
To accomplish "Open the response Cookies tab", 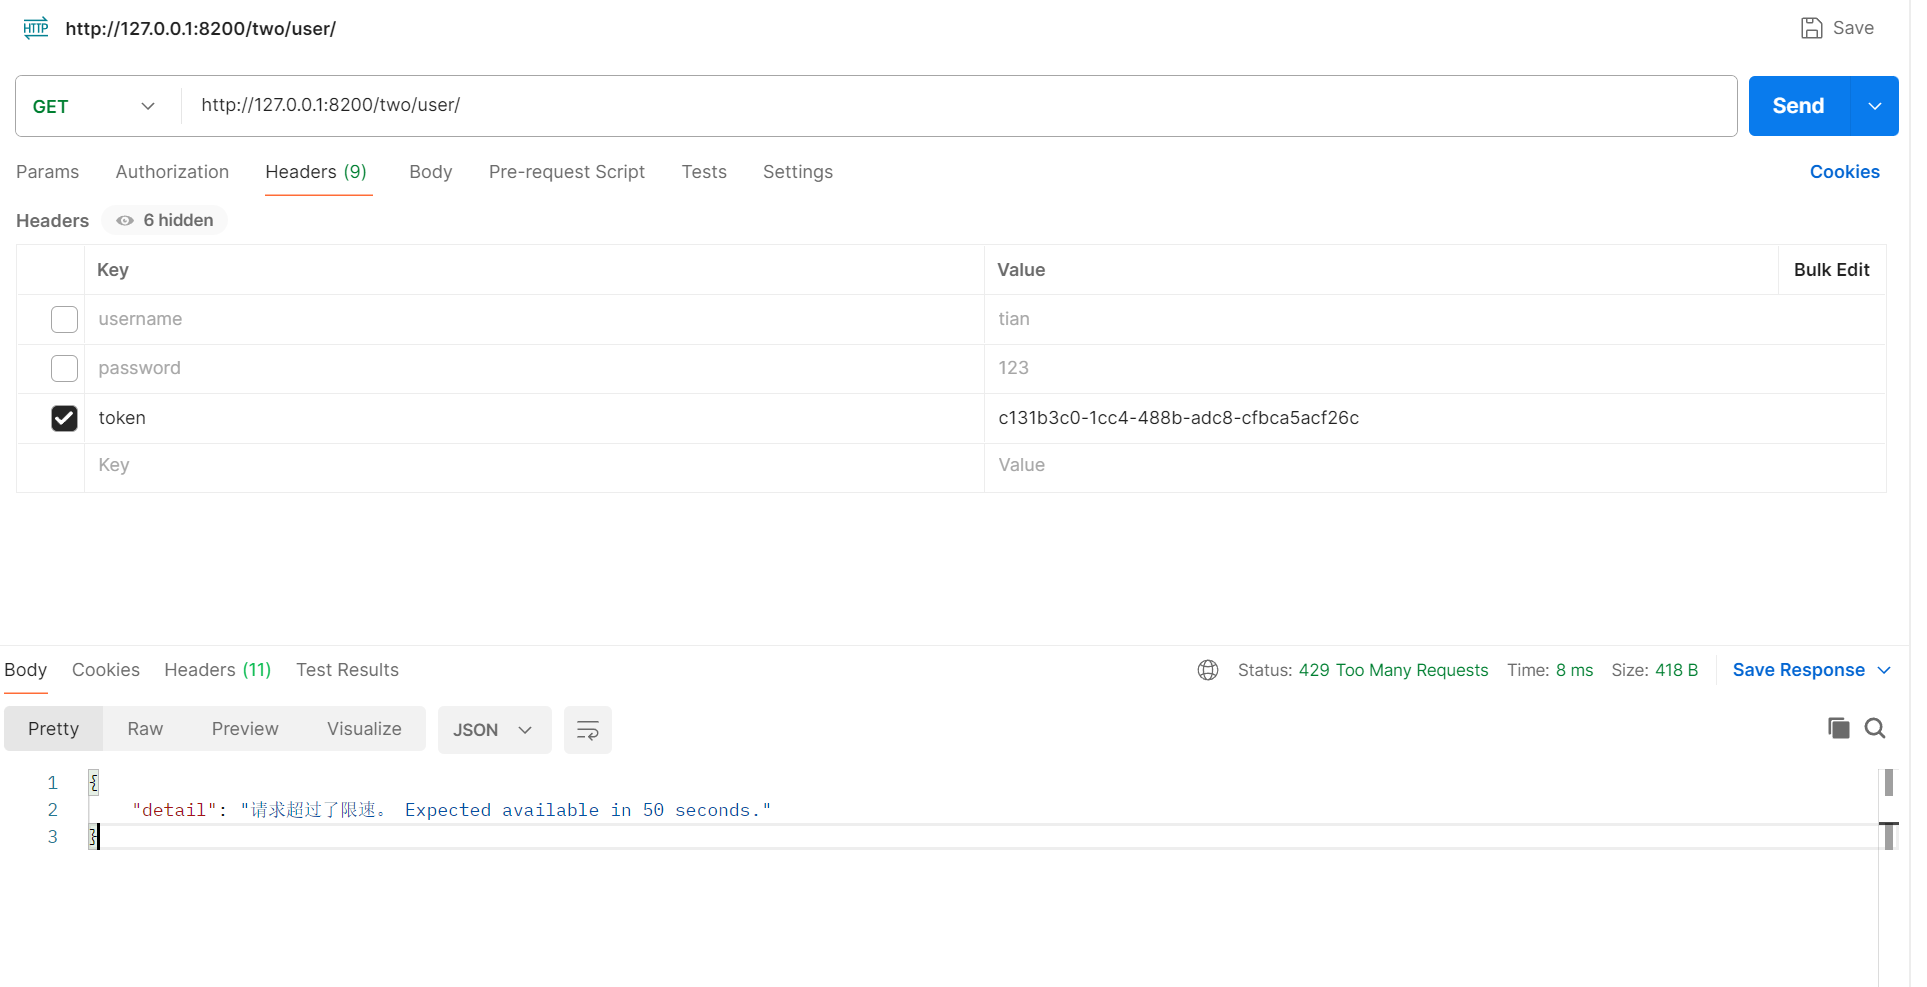I will [106, 670].
